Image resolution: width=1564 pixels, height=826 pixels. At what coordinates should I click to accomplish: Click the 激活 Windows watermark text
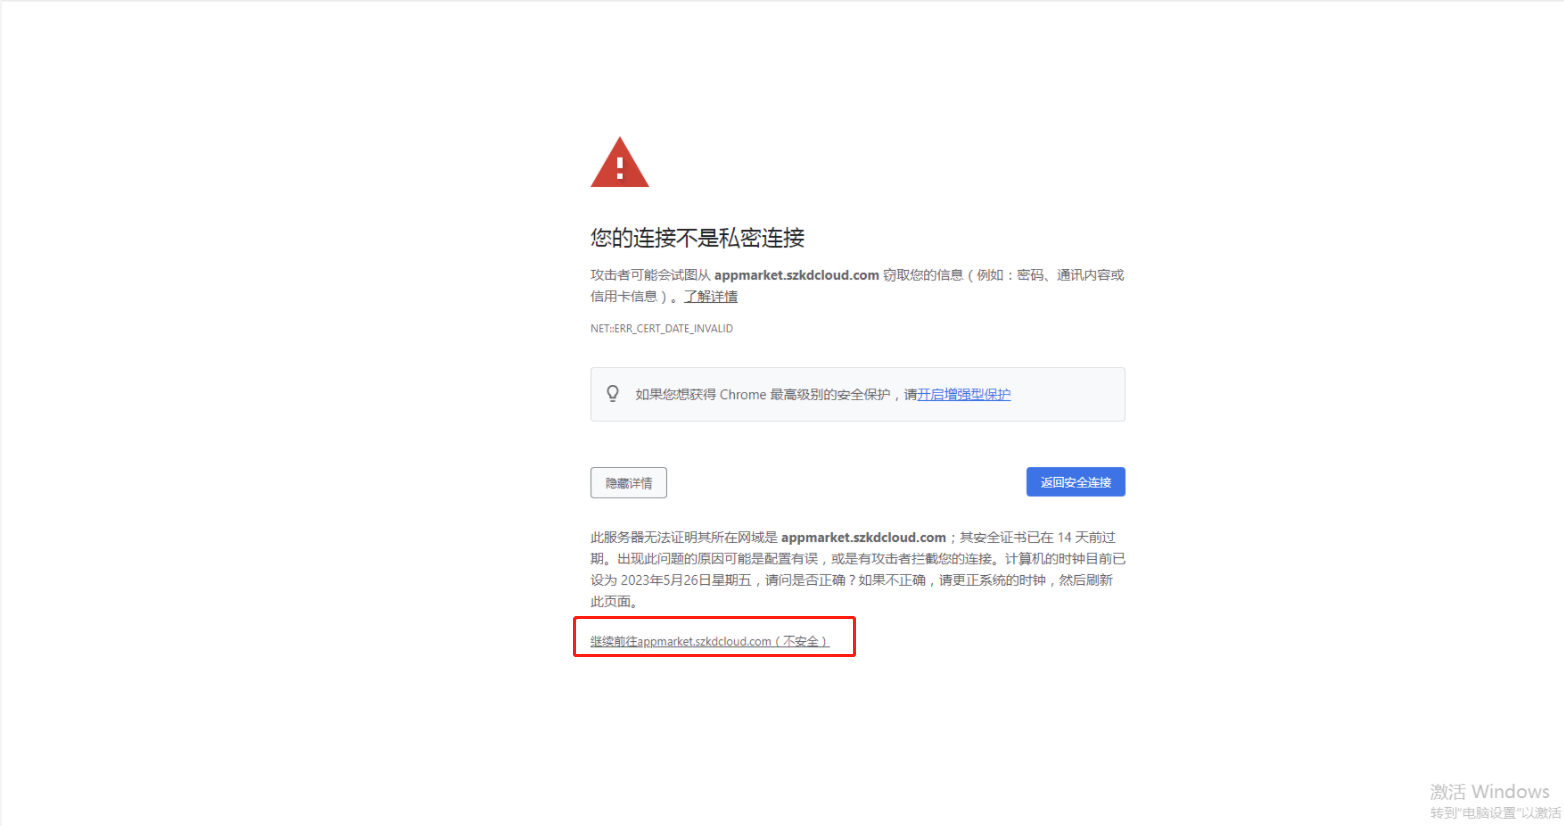1489,792
